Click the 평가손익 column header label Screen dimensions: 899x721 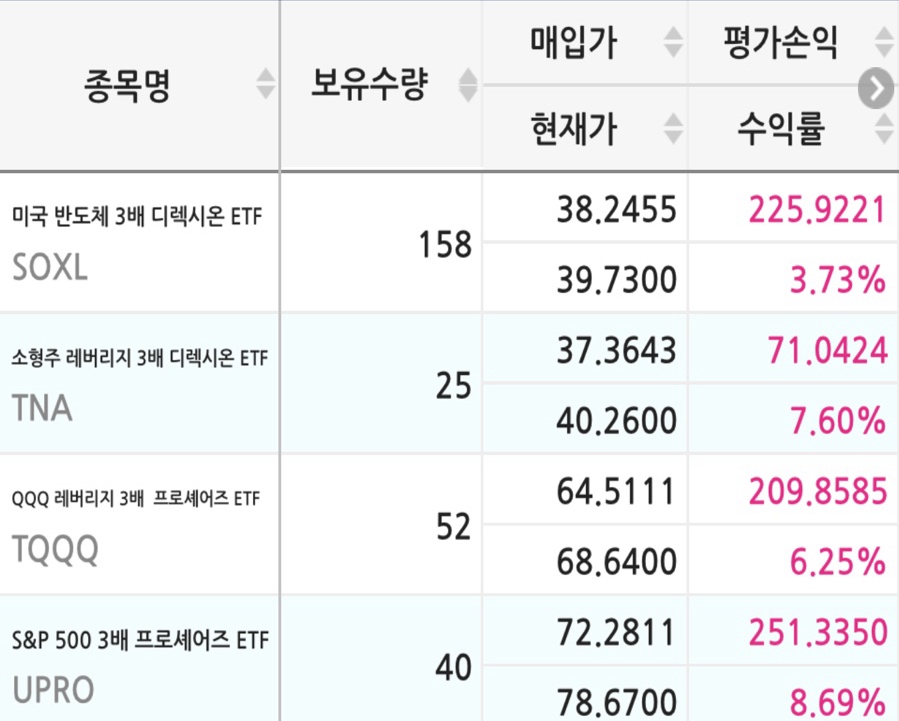pyautogui.click(x=780, y=42)
